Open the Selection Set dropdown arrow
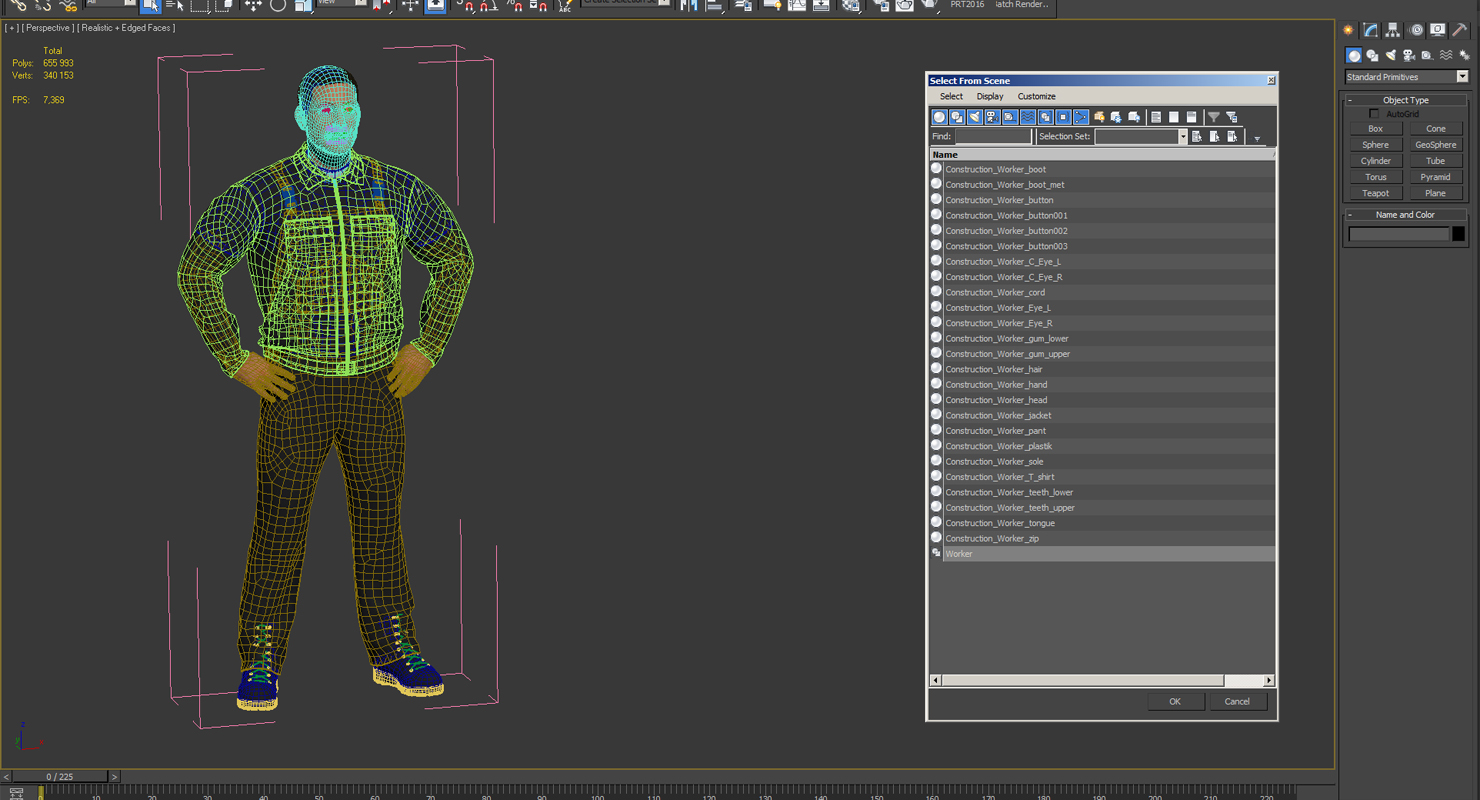 [x=1182, y=137]
